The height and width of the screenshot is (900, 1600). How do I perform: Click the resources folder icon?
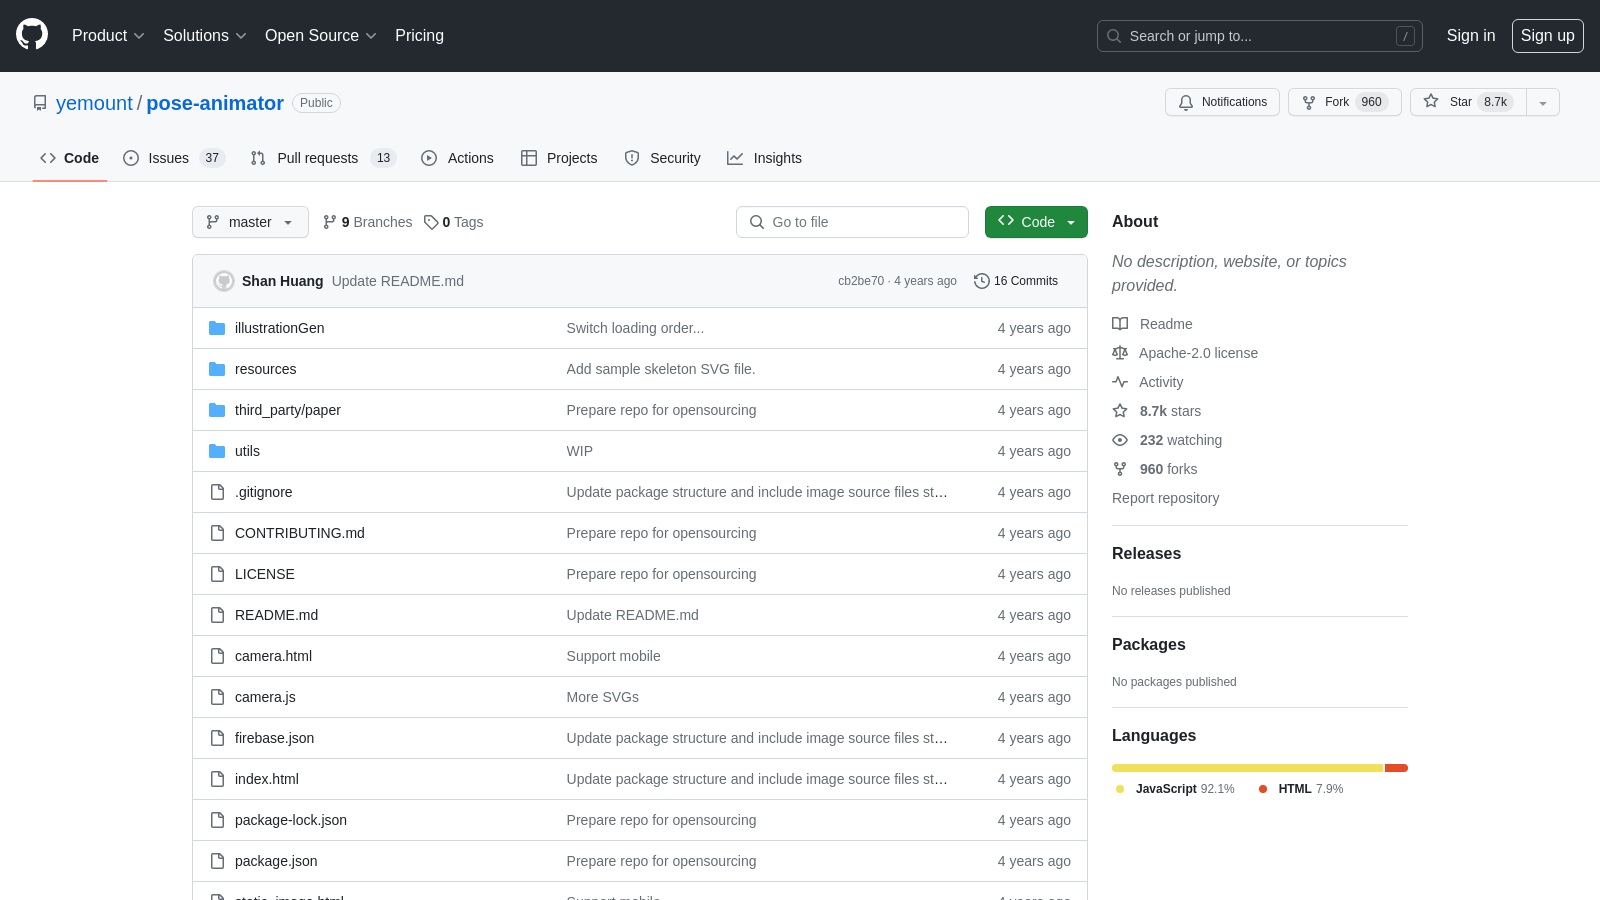(217, 369)
